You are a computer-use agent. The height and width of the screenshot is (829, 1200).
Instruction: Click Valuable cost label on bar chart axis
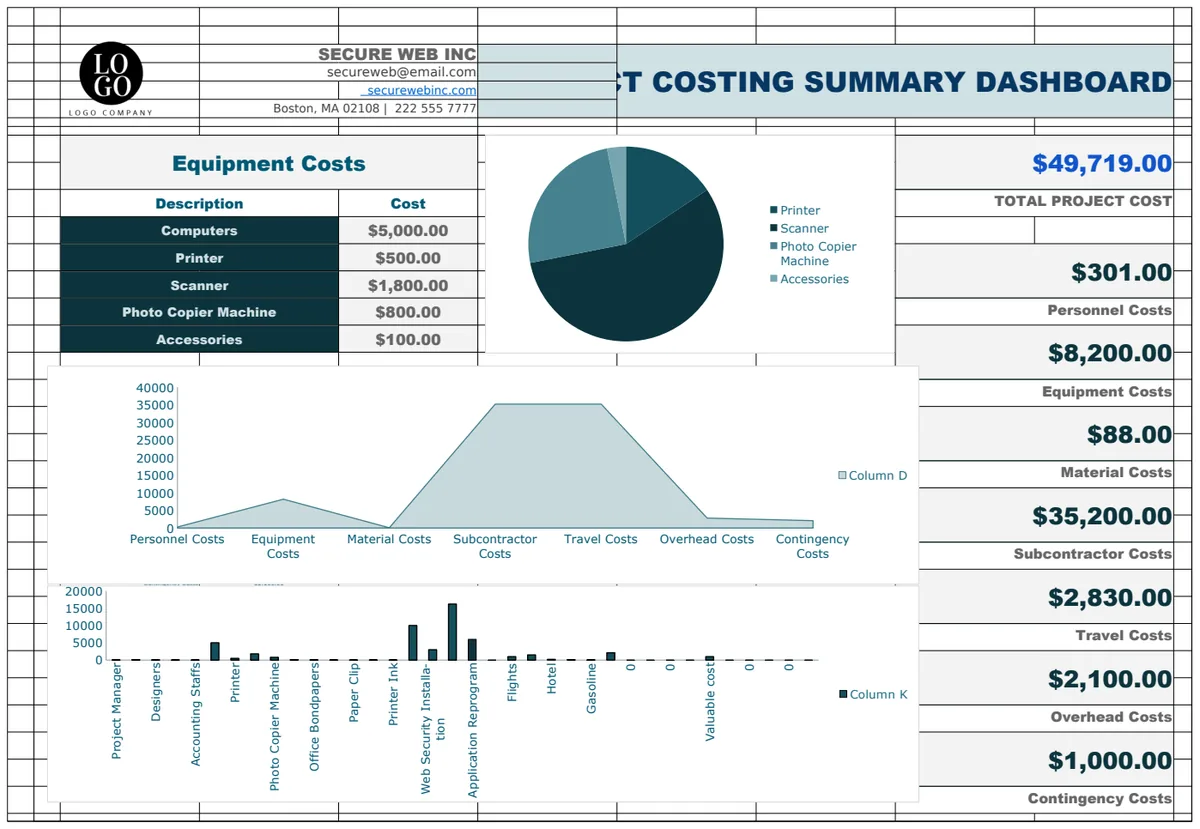click(710, 701)
